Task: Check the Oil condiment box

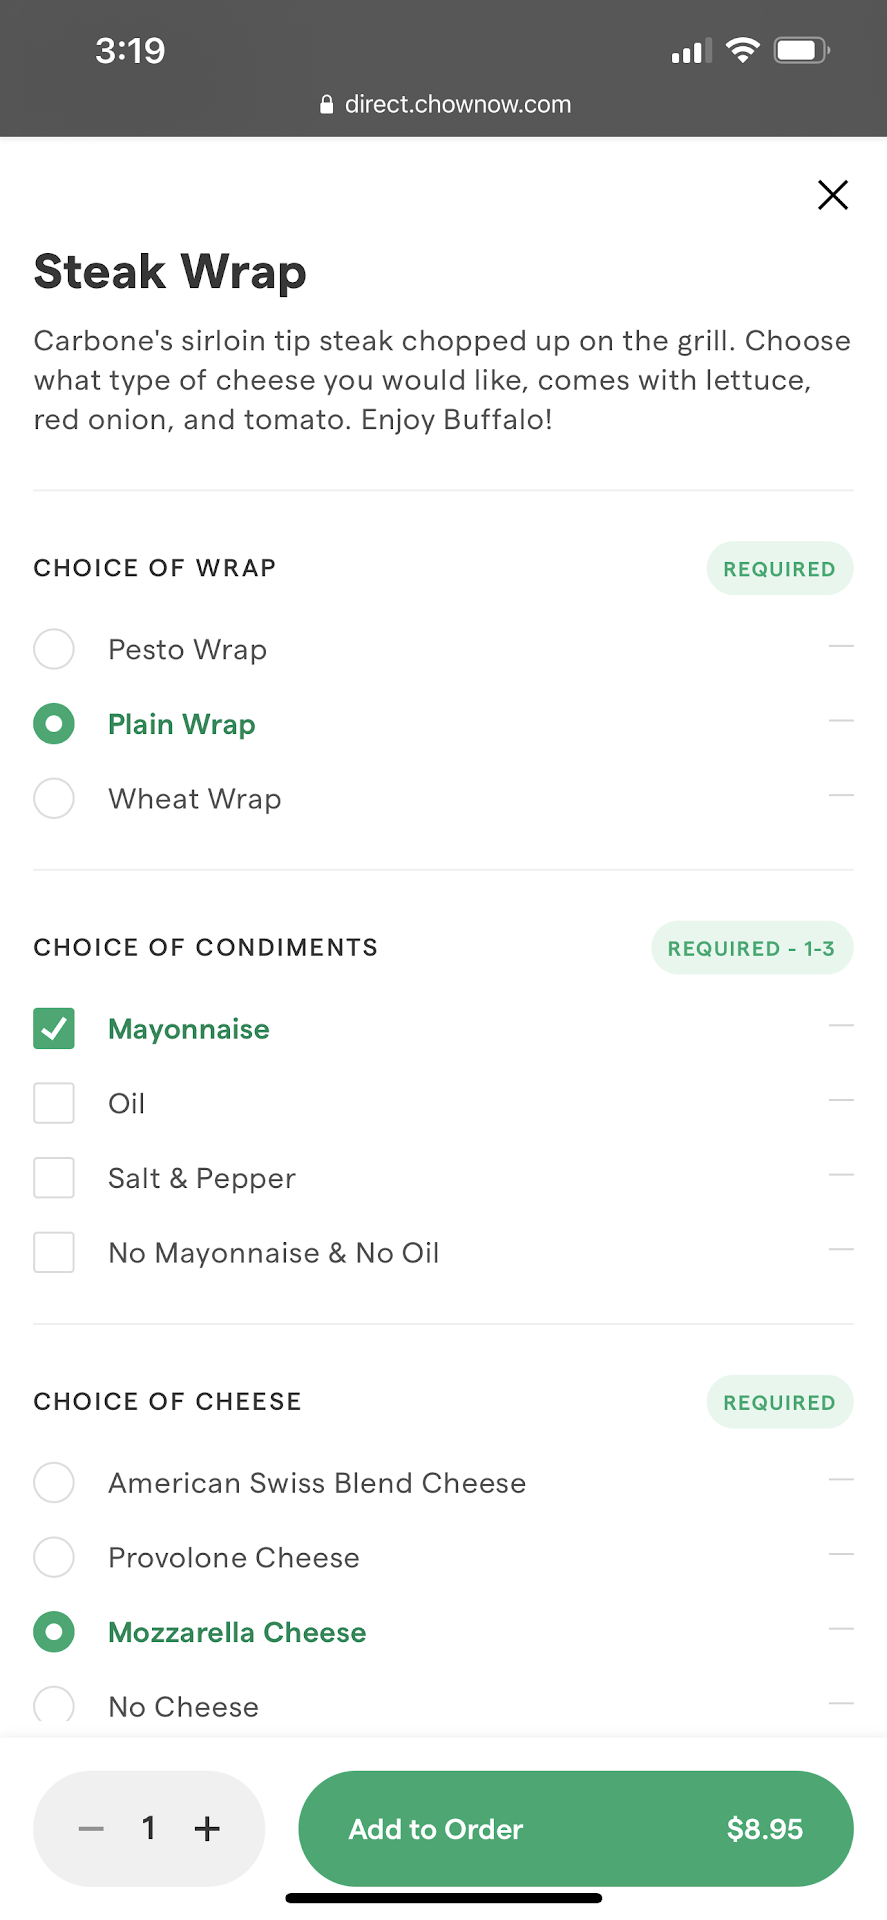Action: 54,1103
